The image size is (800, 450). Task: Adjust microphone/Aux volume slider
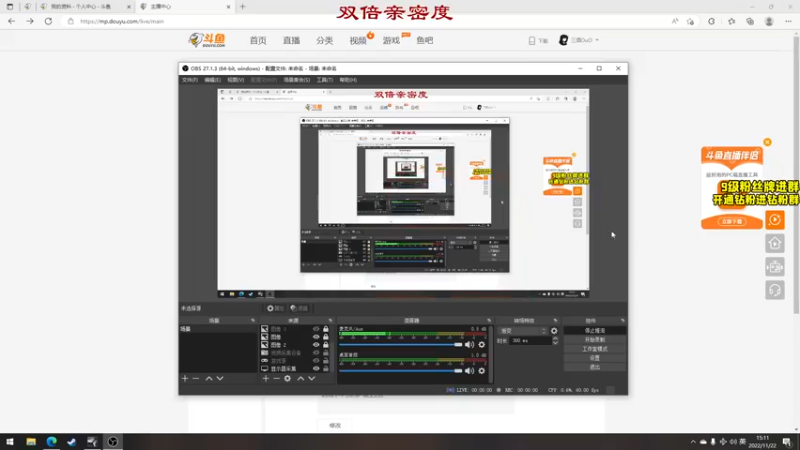(401, 345)
